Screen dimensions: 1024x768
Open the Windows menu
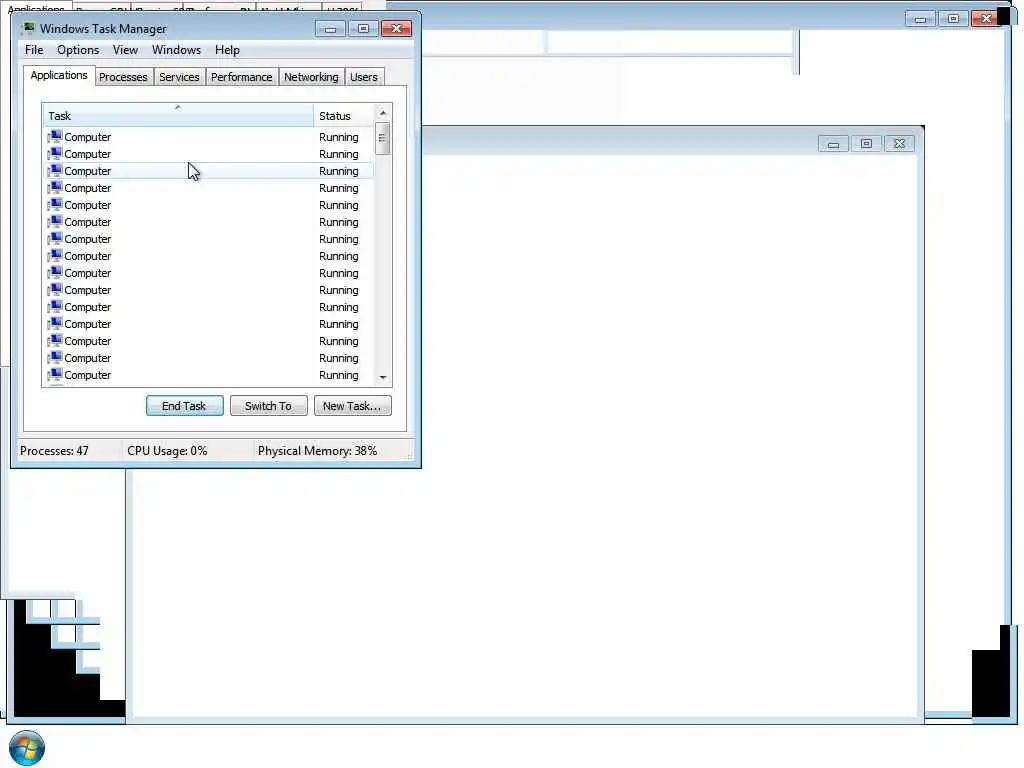click(x=176, y=50)
